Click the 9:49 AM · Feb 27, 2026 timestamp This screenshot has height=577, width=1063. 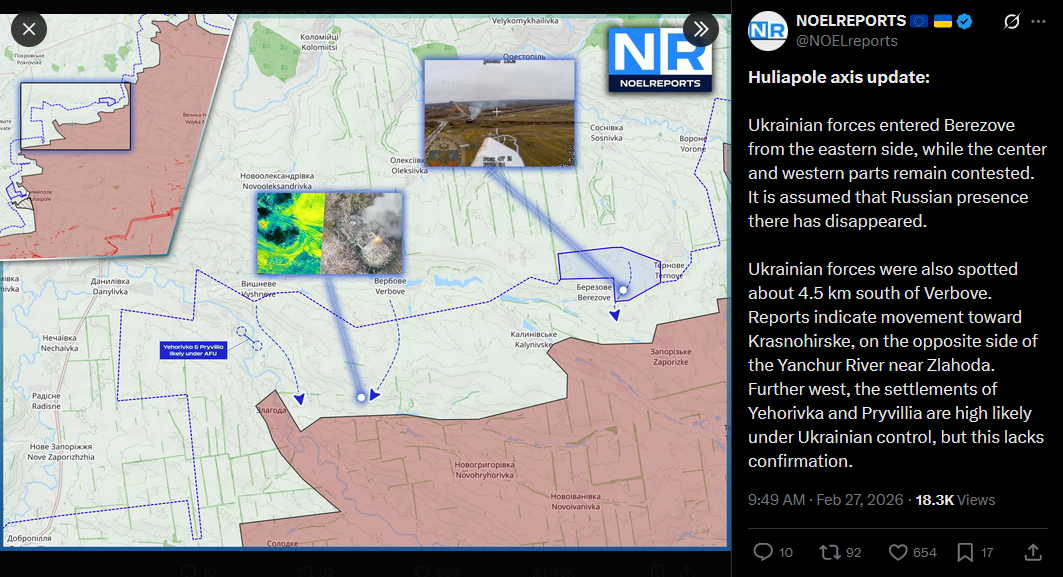(x=825, y=500)
